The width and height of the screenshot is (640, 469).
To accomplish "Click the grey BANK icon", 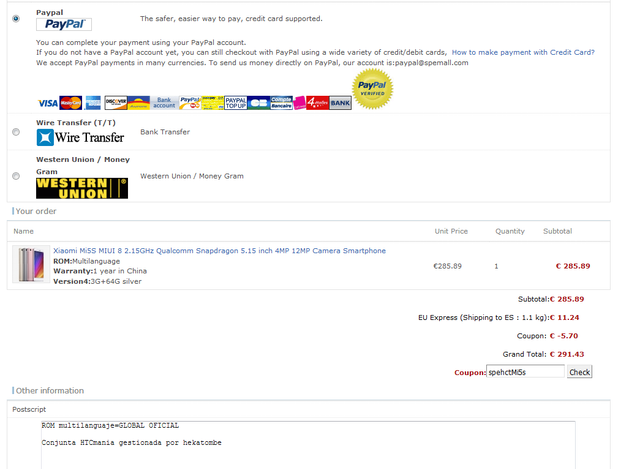I will click(x=340, y=103).
